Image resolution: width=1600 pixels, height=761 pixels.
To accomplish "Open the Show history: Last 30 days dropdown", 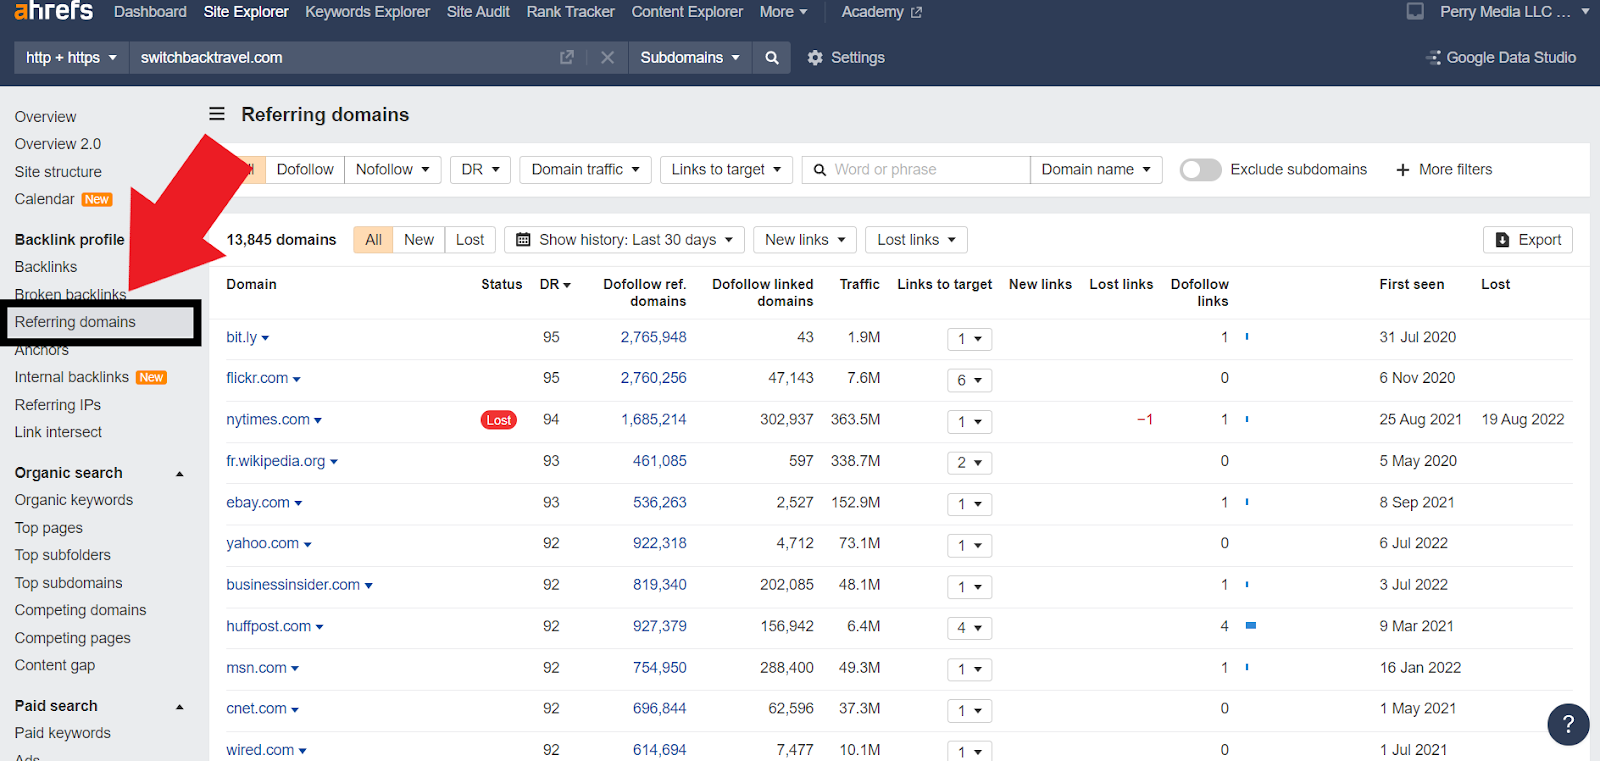I will click(x=625, y=240).
